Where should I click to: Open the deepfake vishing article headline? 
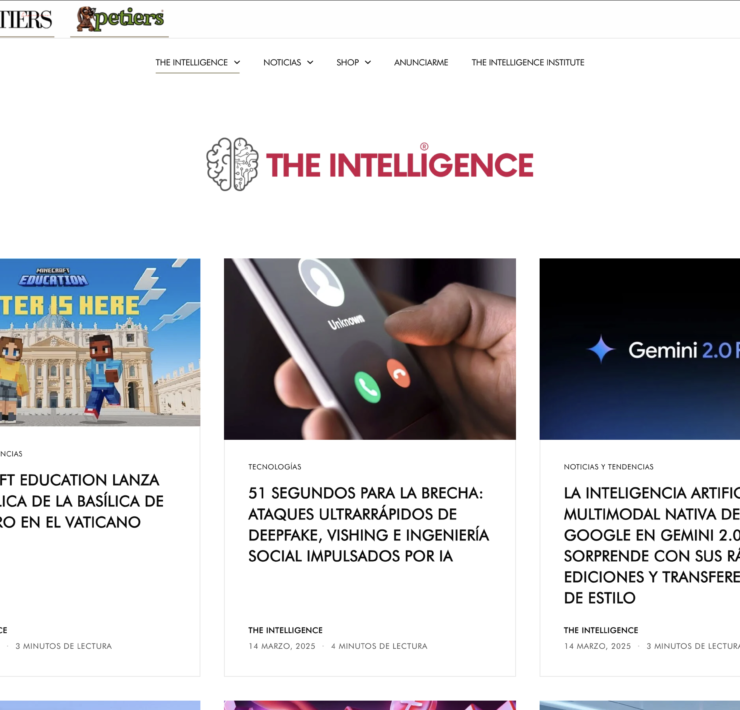point(369,524)
